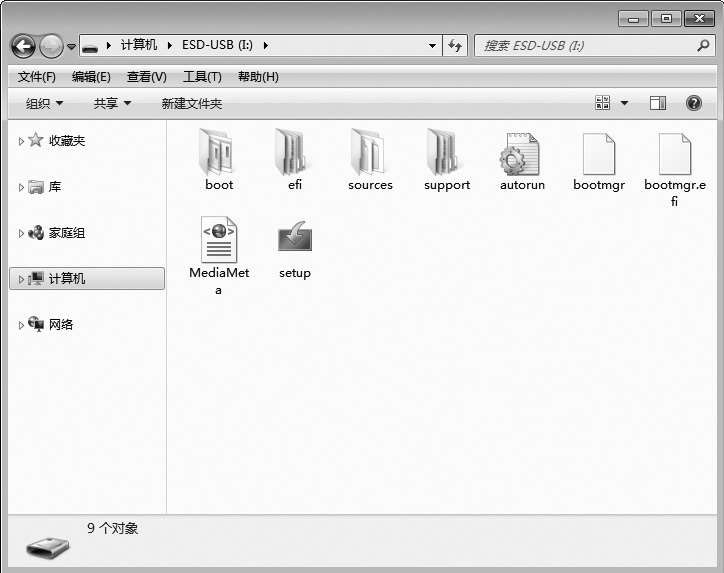
Task: Open the 组织 dropdown menu
Action: 44,103
